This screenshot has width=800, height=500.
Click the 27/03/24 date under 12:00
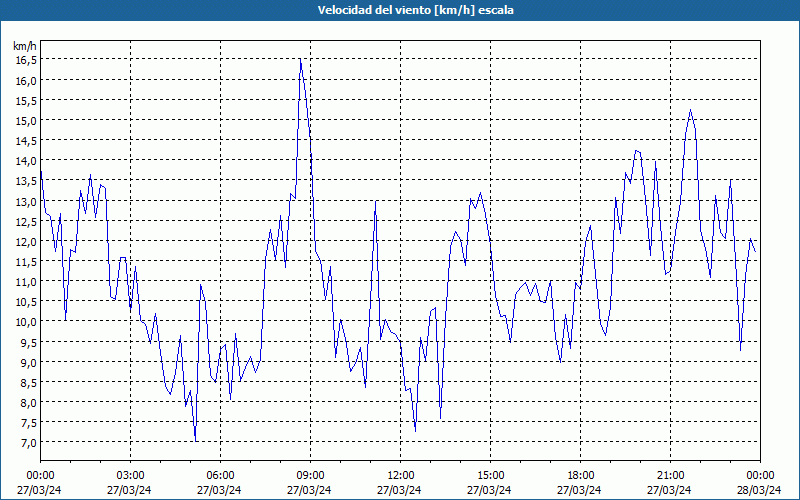[x=399, y=490]
